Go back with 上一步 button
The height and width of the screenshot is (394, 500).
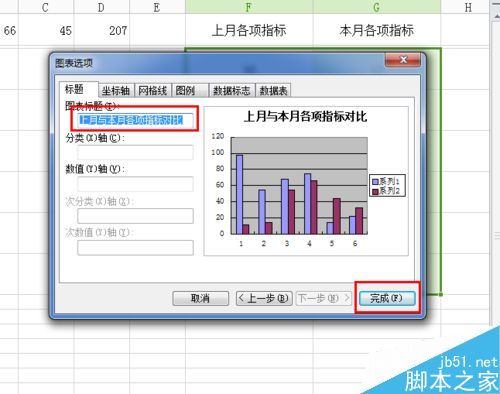pos(264,298)
